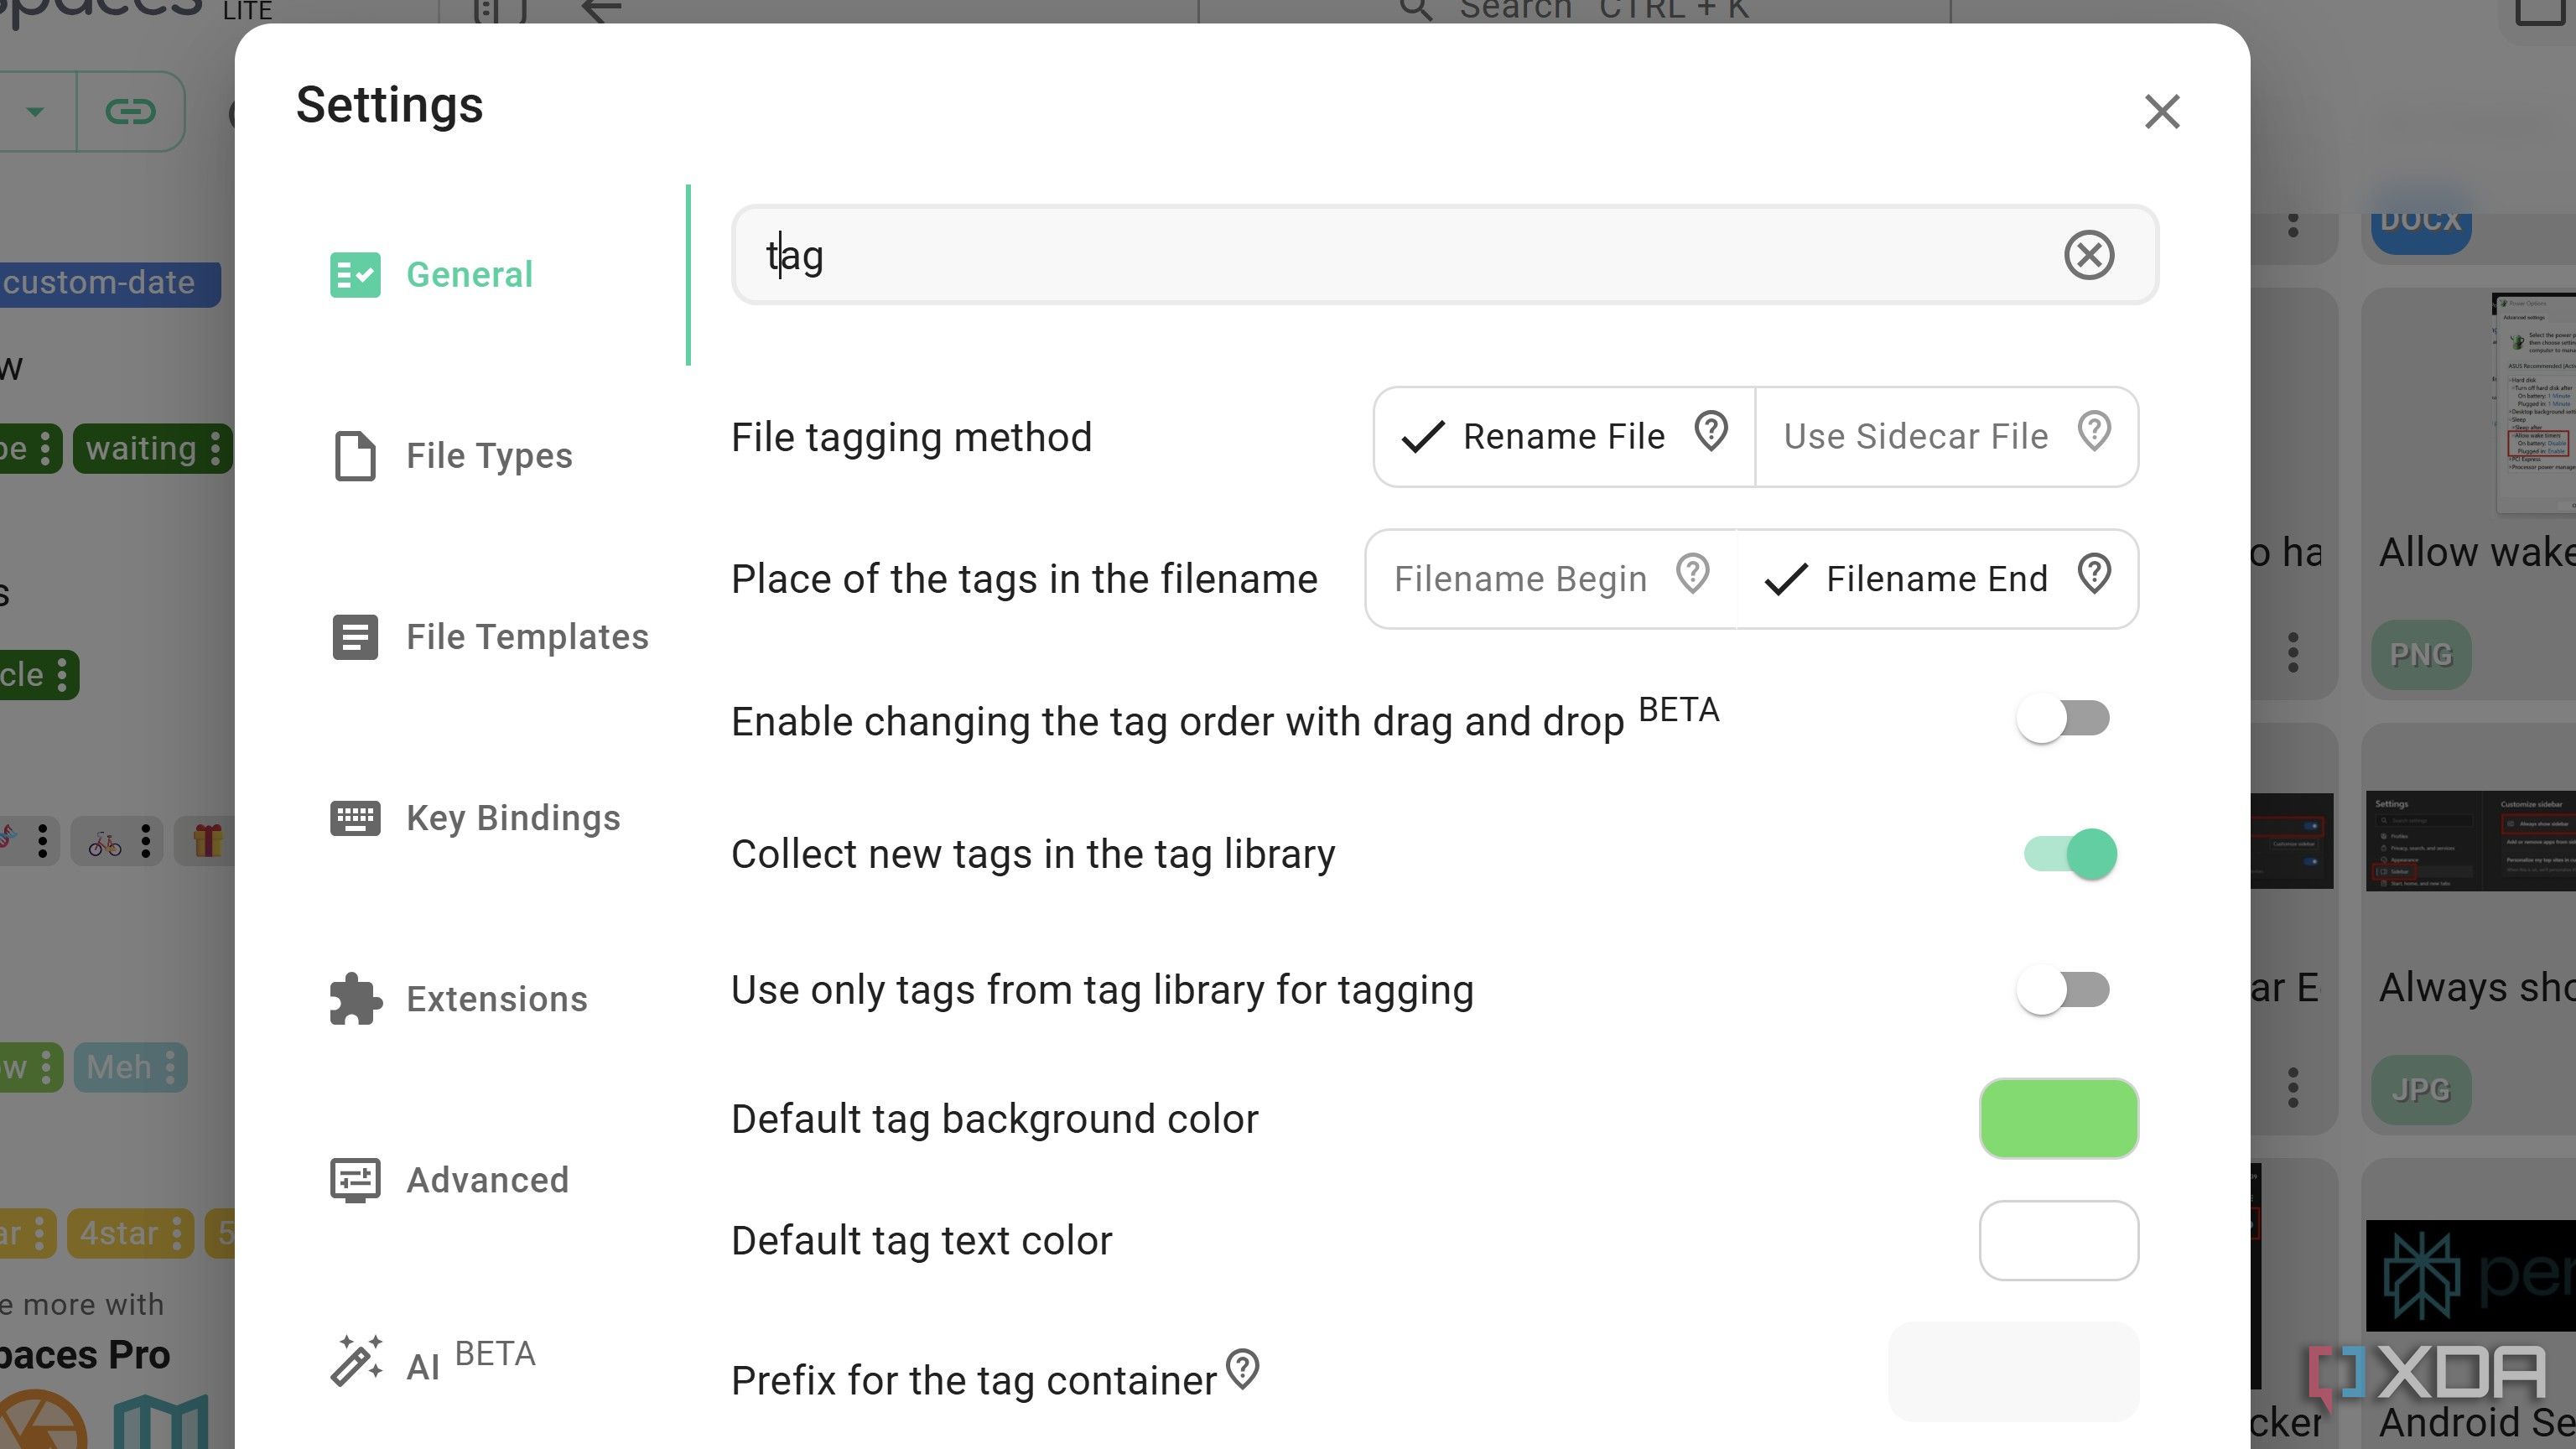Show help for Filename Begin option

coord(1692,575)
